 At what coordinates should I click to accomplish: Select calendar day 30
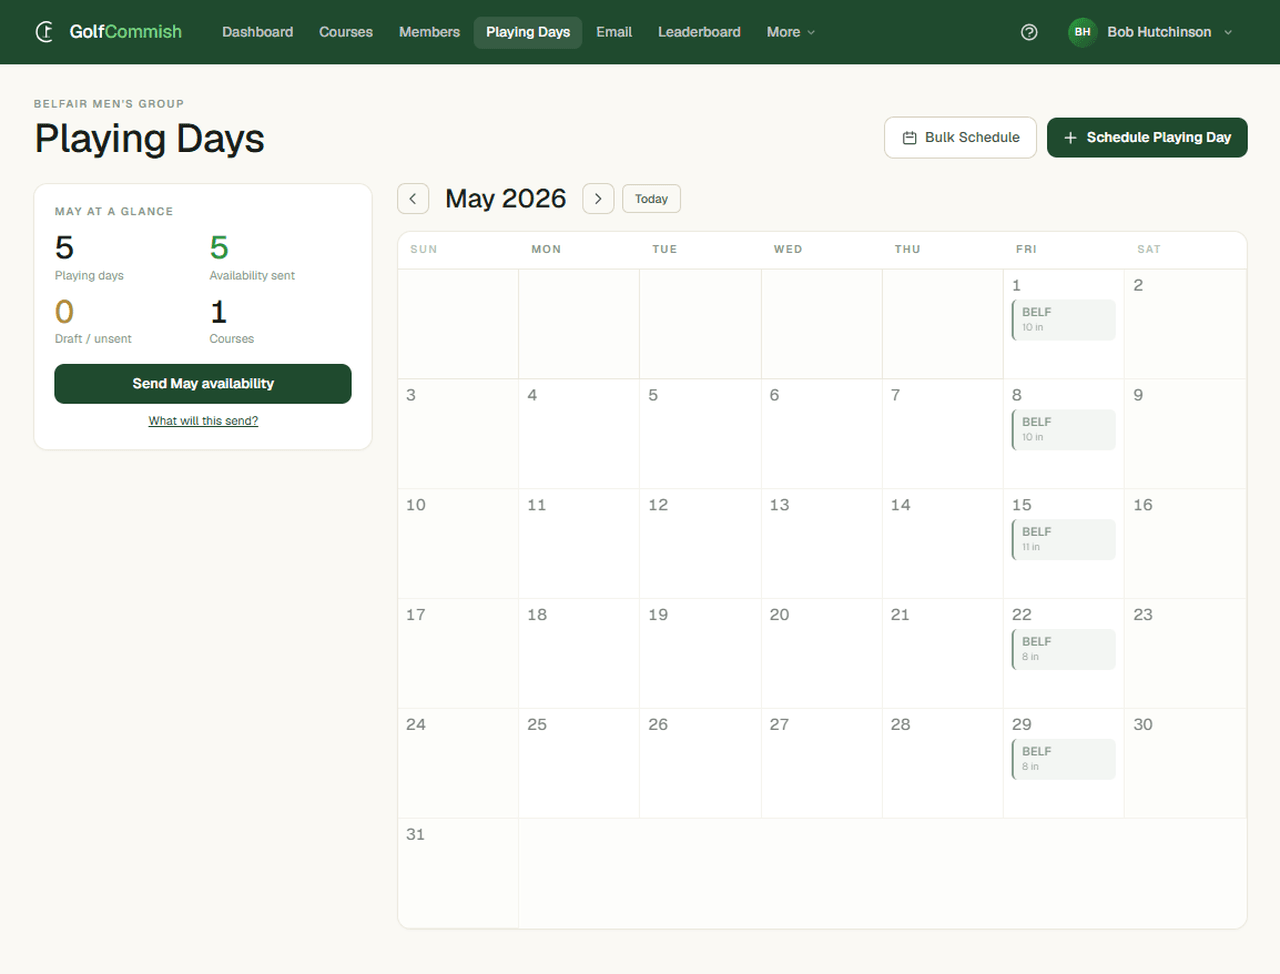point(1185,764)
